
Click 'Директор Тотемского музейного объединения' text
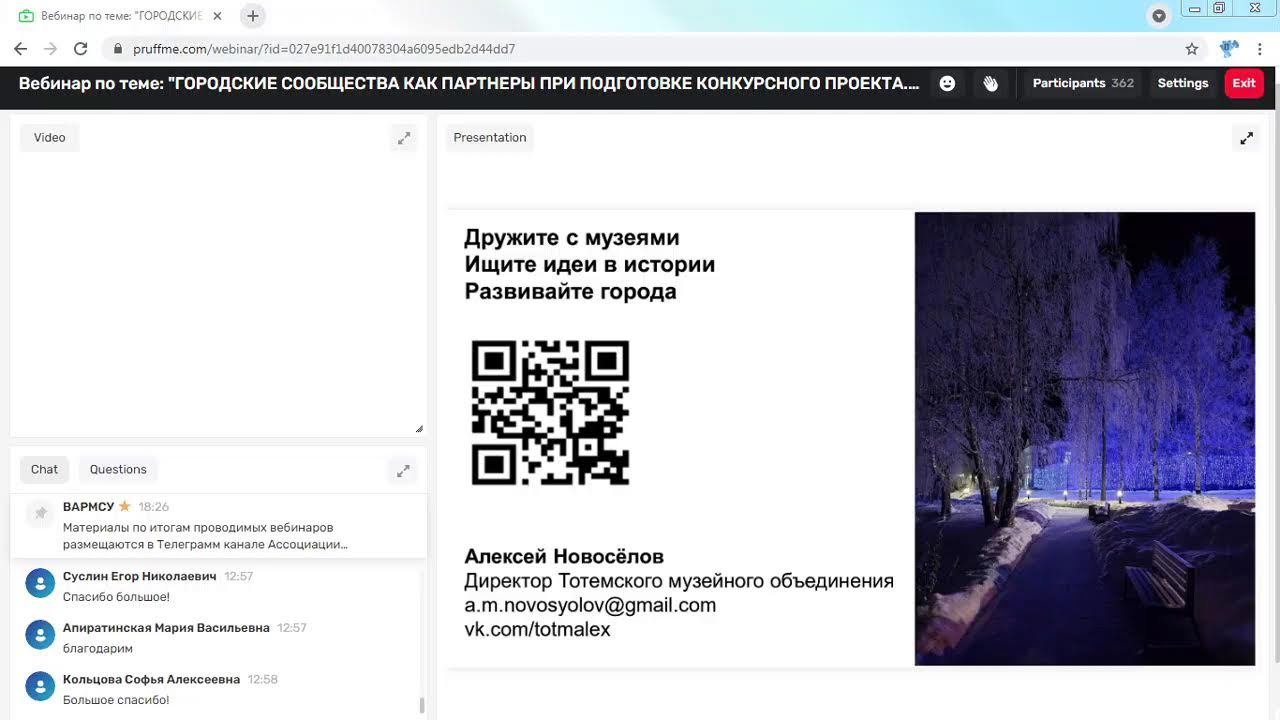(679, 581)
